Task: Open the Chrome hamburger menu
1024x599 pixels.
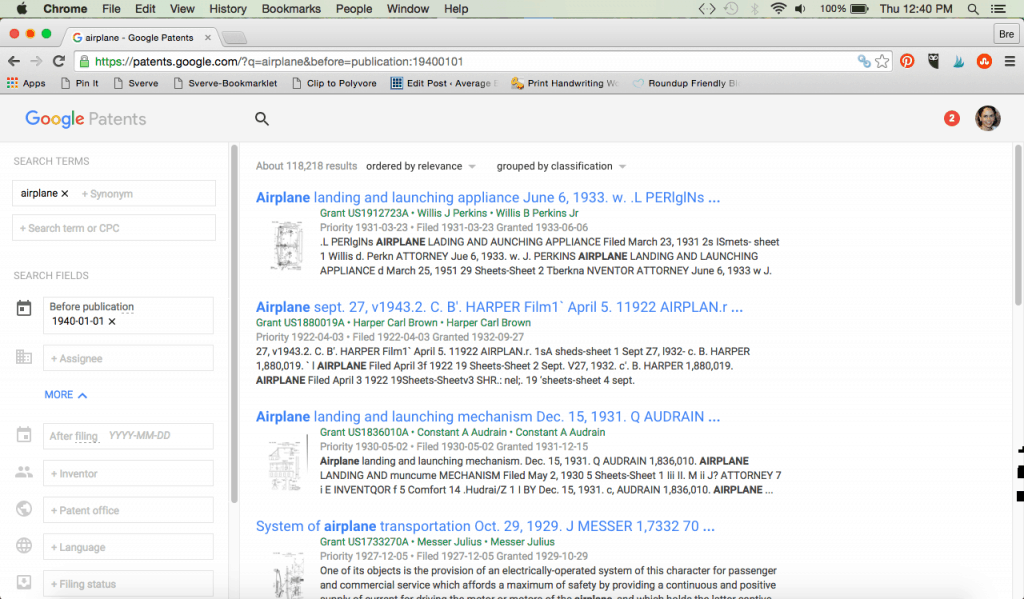Action: [x=1010, y=61]
